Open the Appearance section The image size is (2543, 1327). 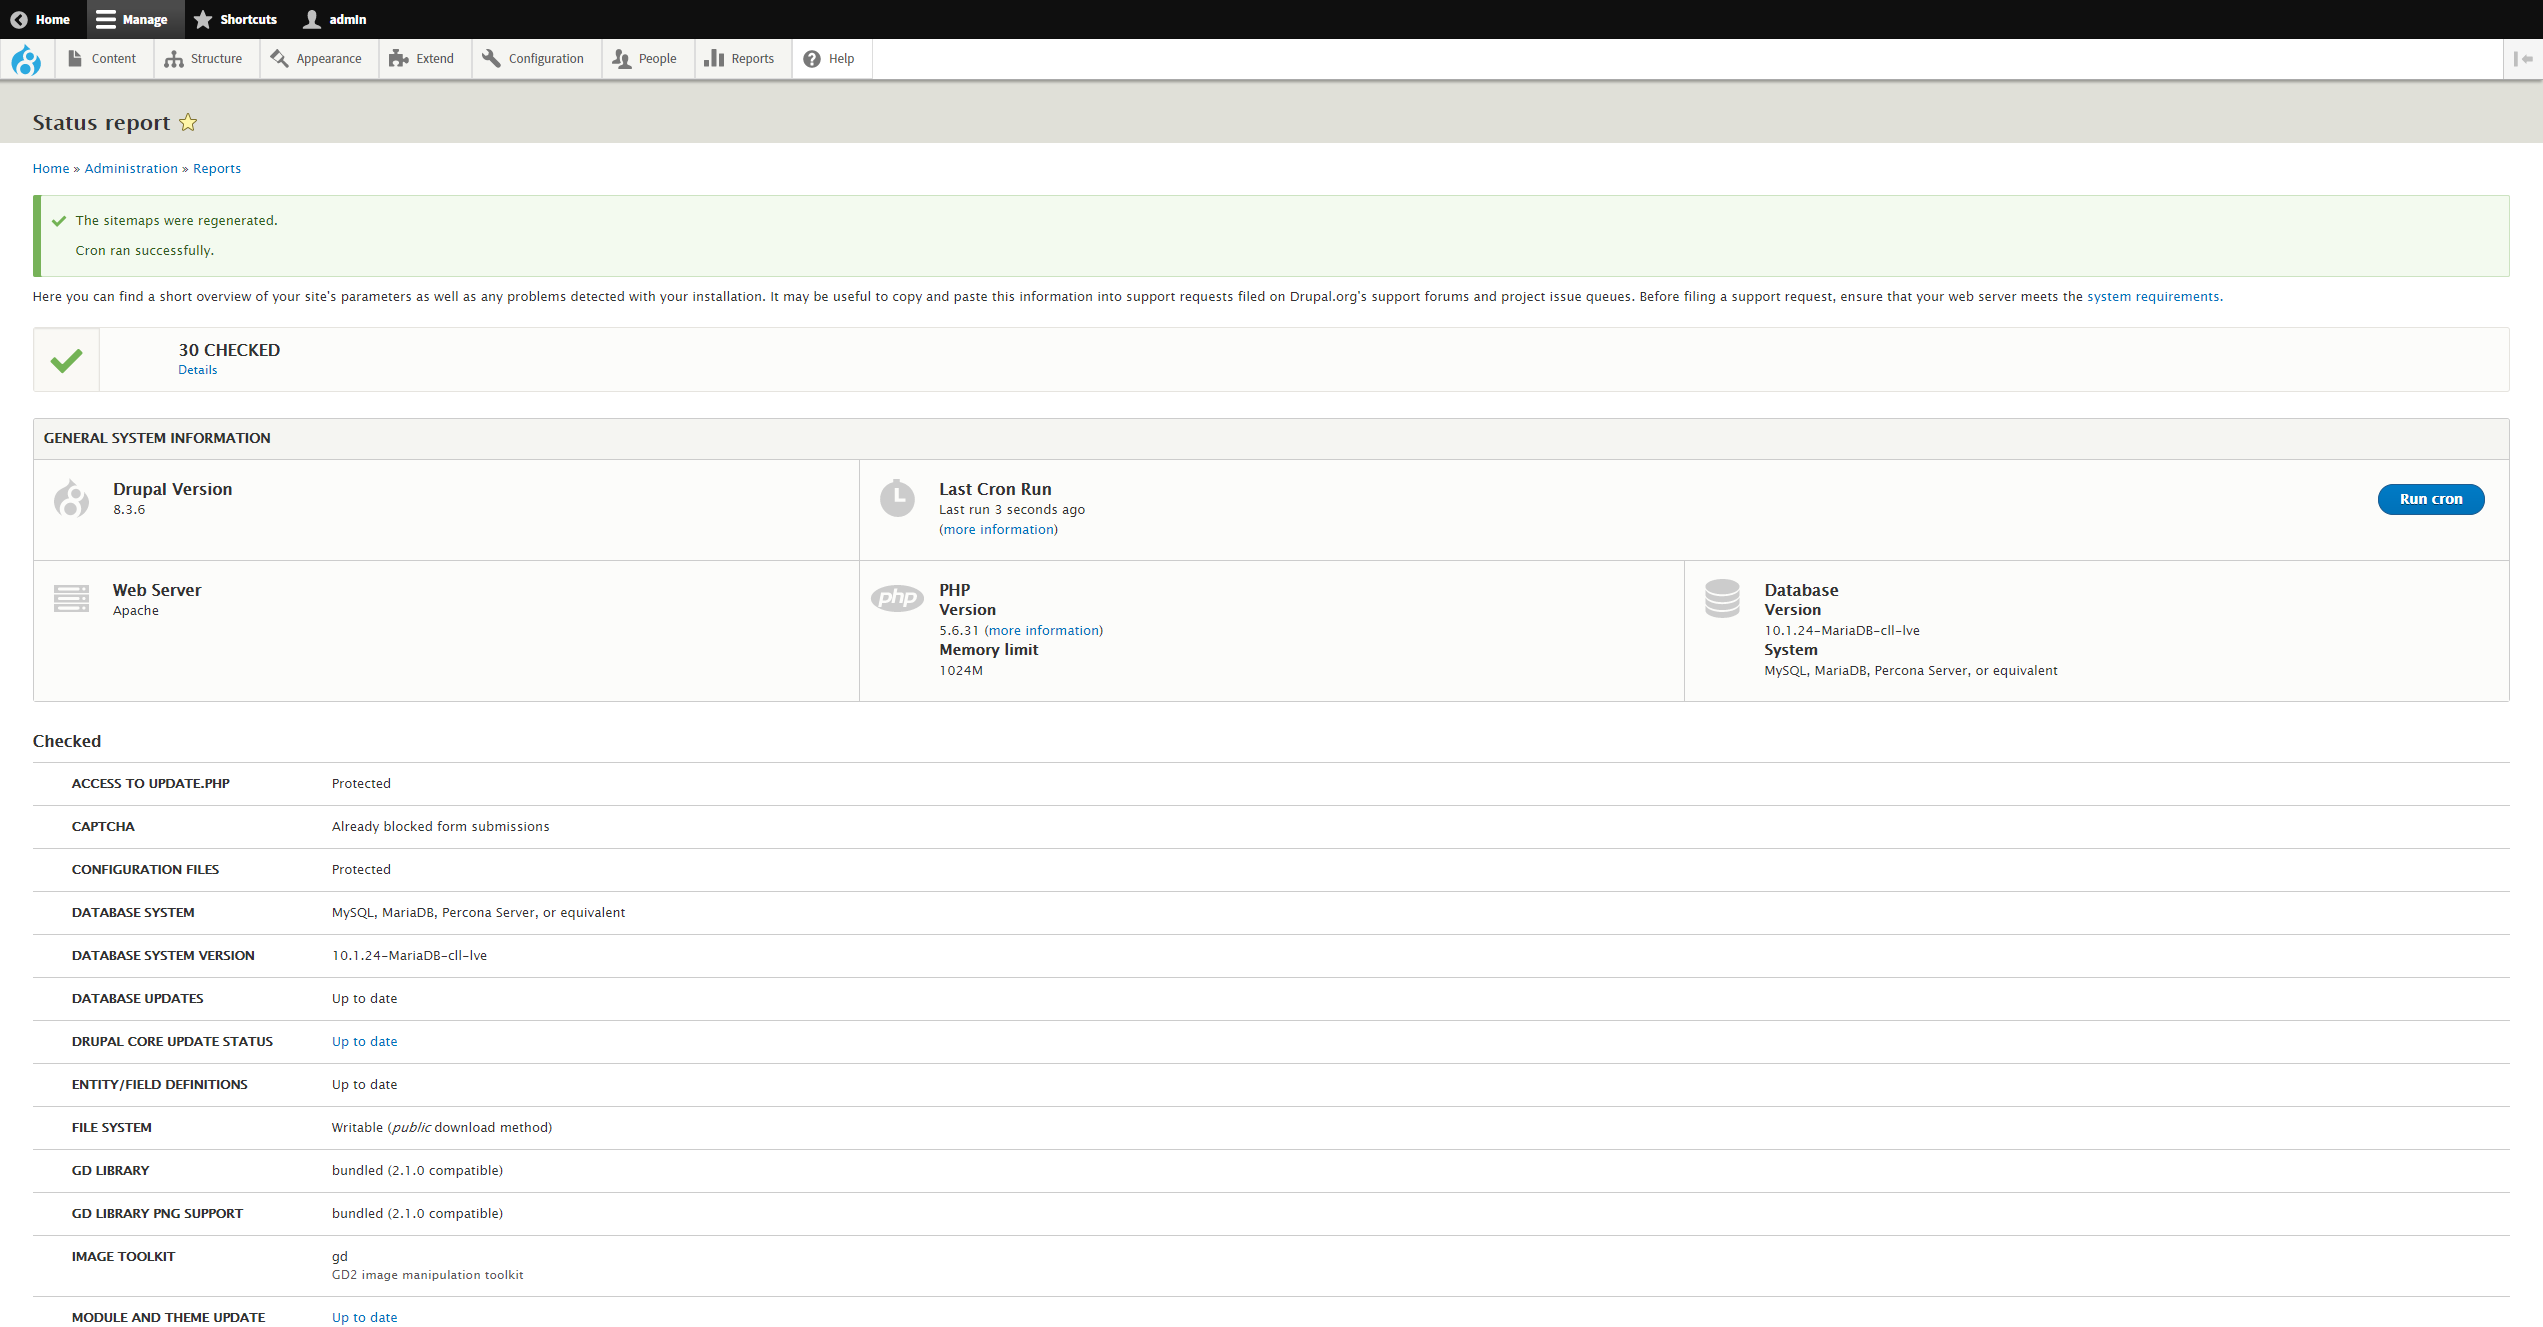(317, 59)
